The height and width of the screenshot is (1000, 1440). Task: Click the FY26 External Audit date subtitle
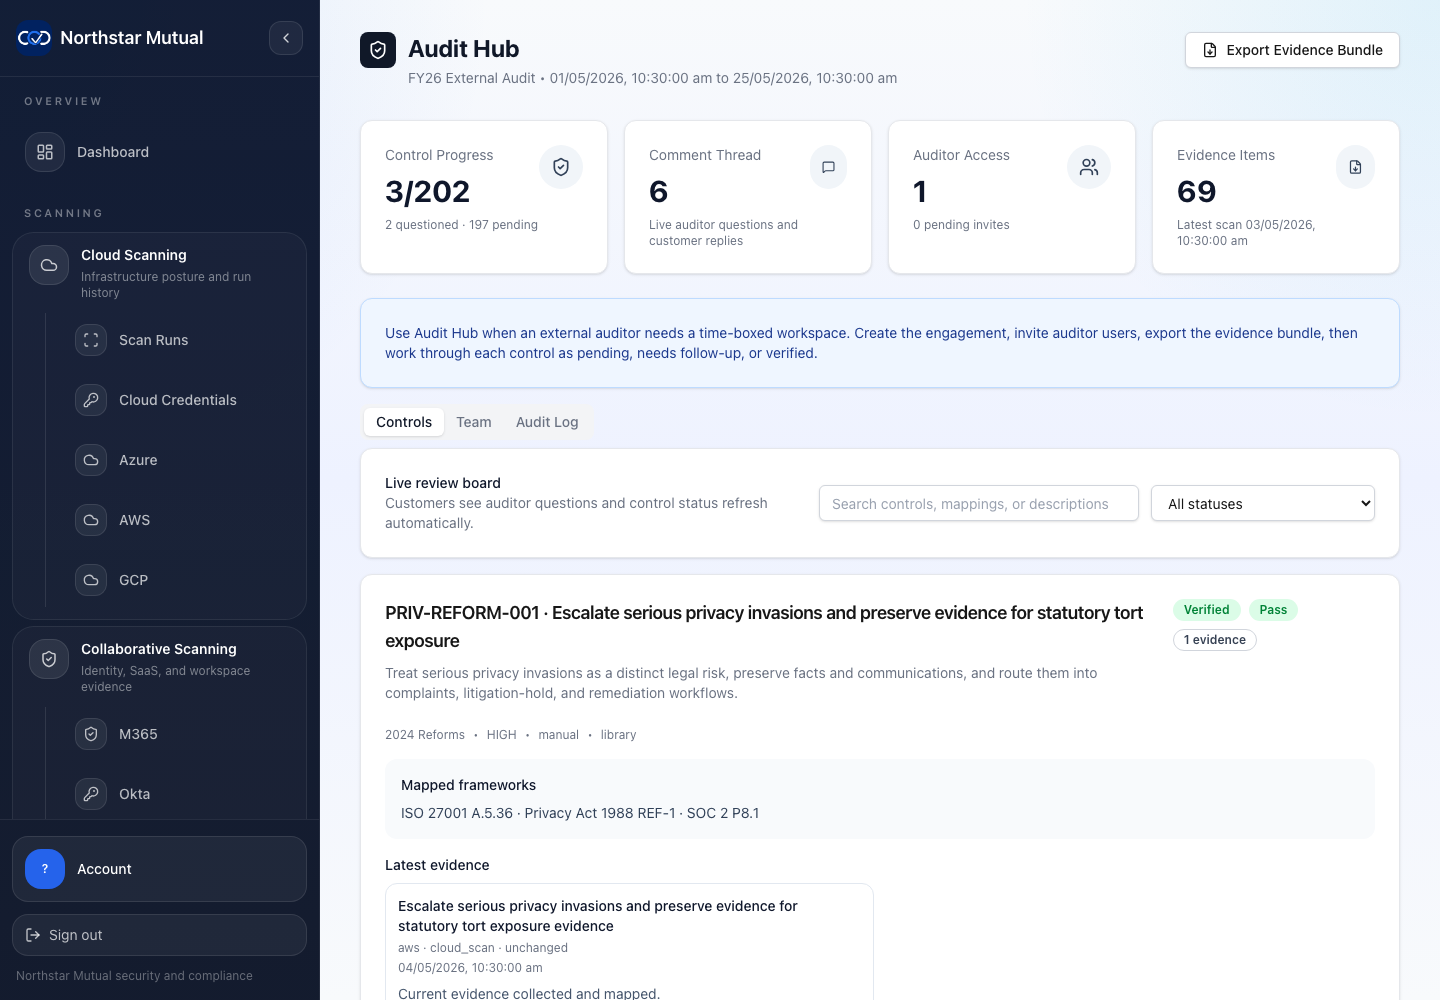pos(652,78)
